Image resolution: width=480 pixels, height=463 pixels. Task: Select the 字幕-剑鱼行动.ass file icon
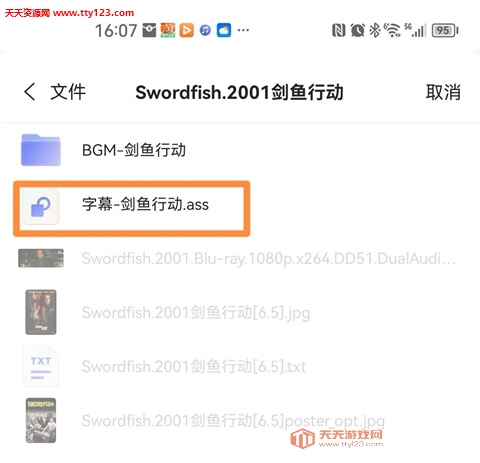click(x=41, y=206)
